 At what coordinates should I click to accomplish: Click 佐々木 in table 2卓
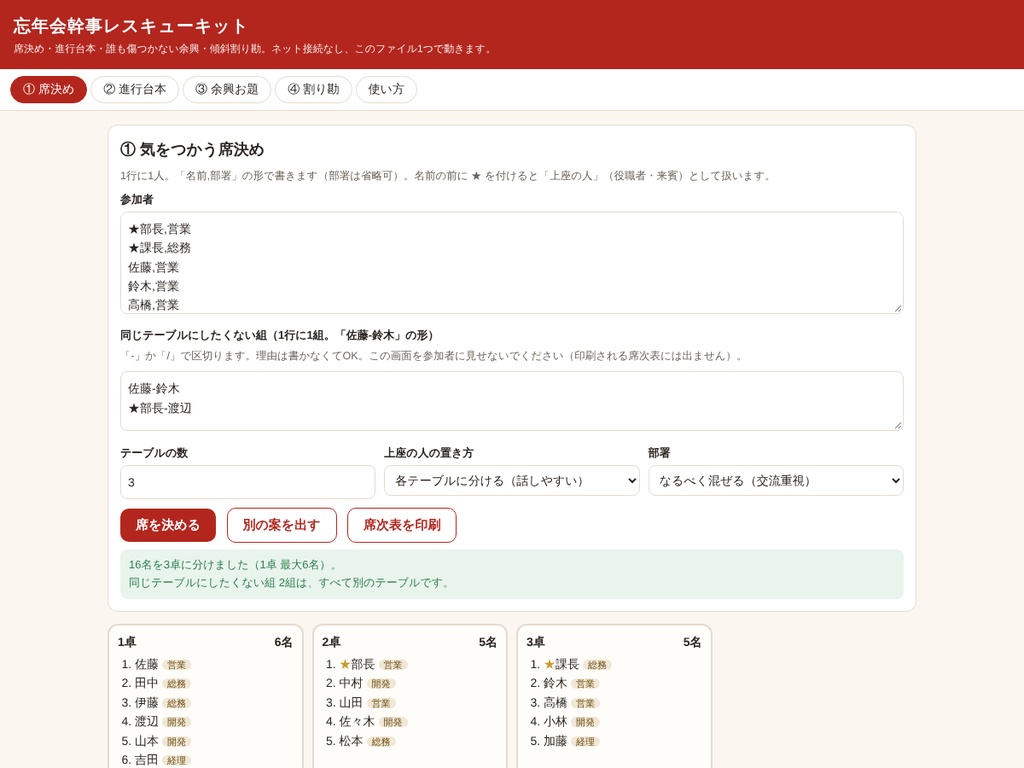(x=357, y=722)
